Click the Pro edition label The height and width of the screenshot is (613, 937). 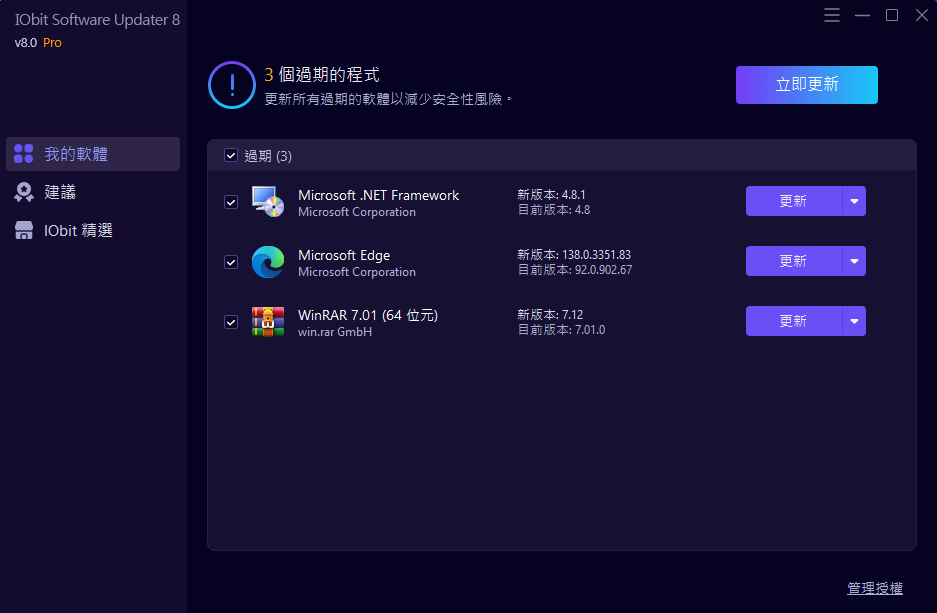(52, 43)
